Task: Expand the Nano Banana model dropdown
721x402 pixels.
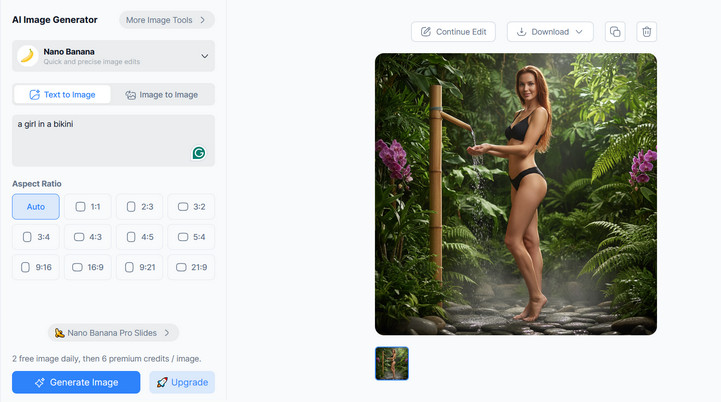Action: pos(204,56)
